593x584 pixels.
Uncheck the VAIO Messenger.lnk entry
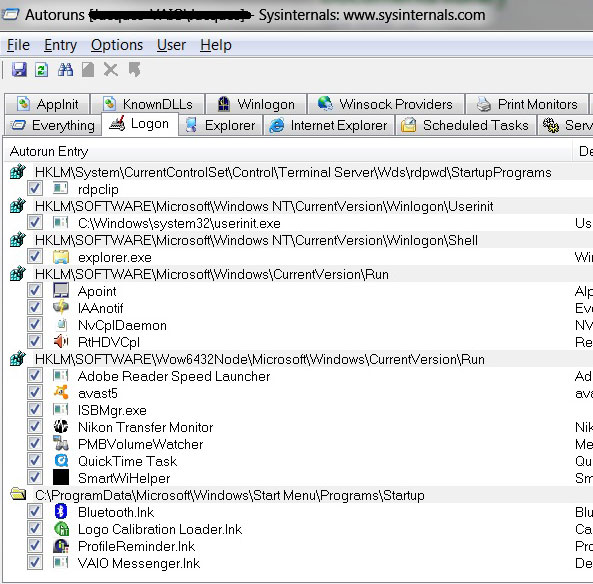(x=35, y=562)
